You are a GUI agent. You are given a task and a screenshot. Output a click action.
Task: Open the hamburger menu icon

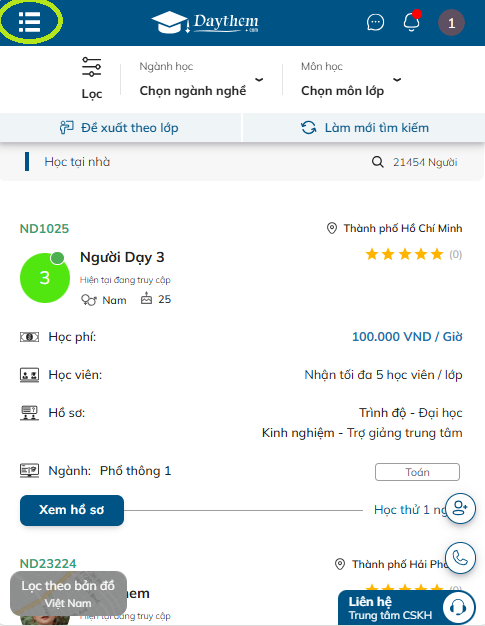tap(30, 22)
